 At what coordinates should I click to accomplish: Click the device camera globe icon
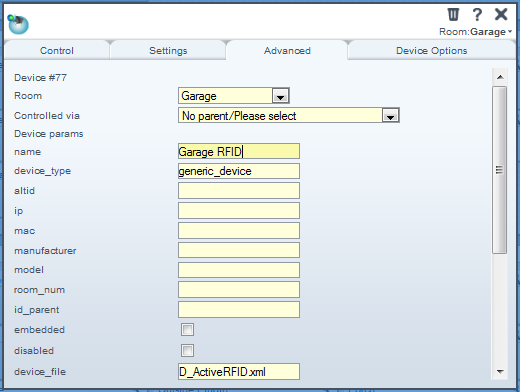coord(18,24)
